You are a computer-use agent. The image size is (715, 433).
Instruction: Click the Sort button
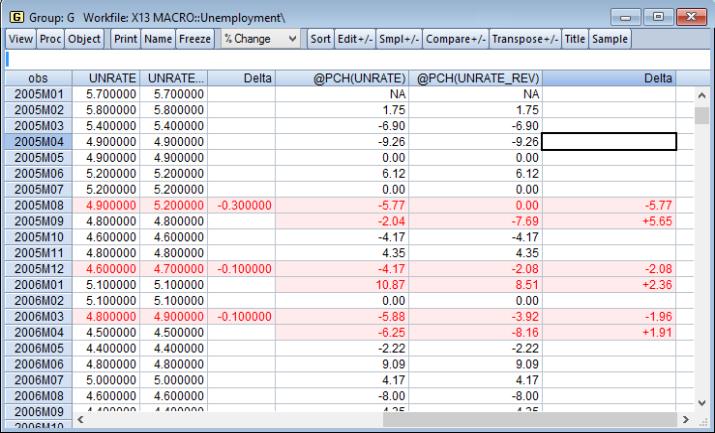point(320,38)
